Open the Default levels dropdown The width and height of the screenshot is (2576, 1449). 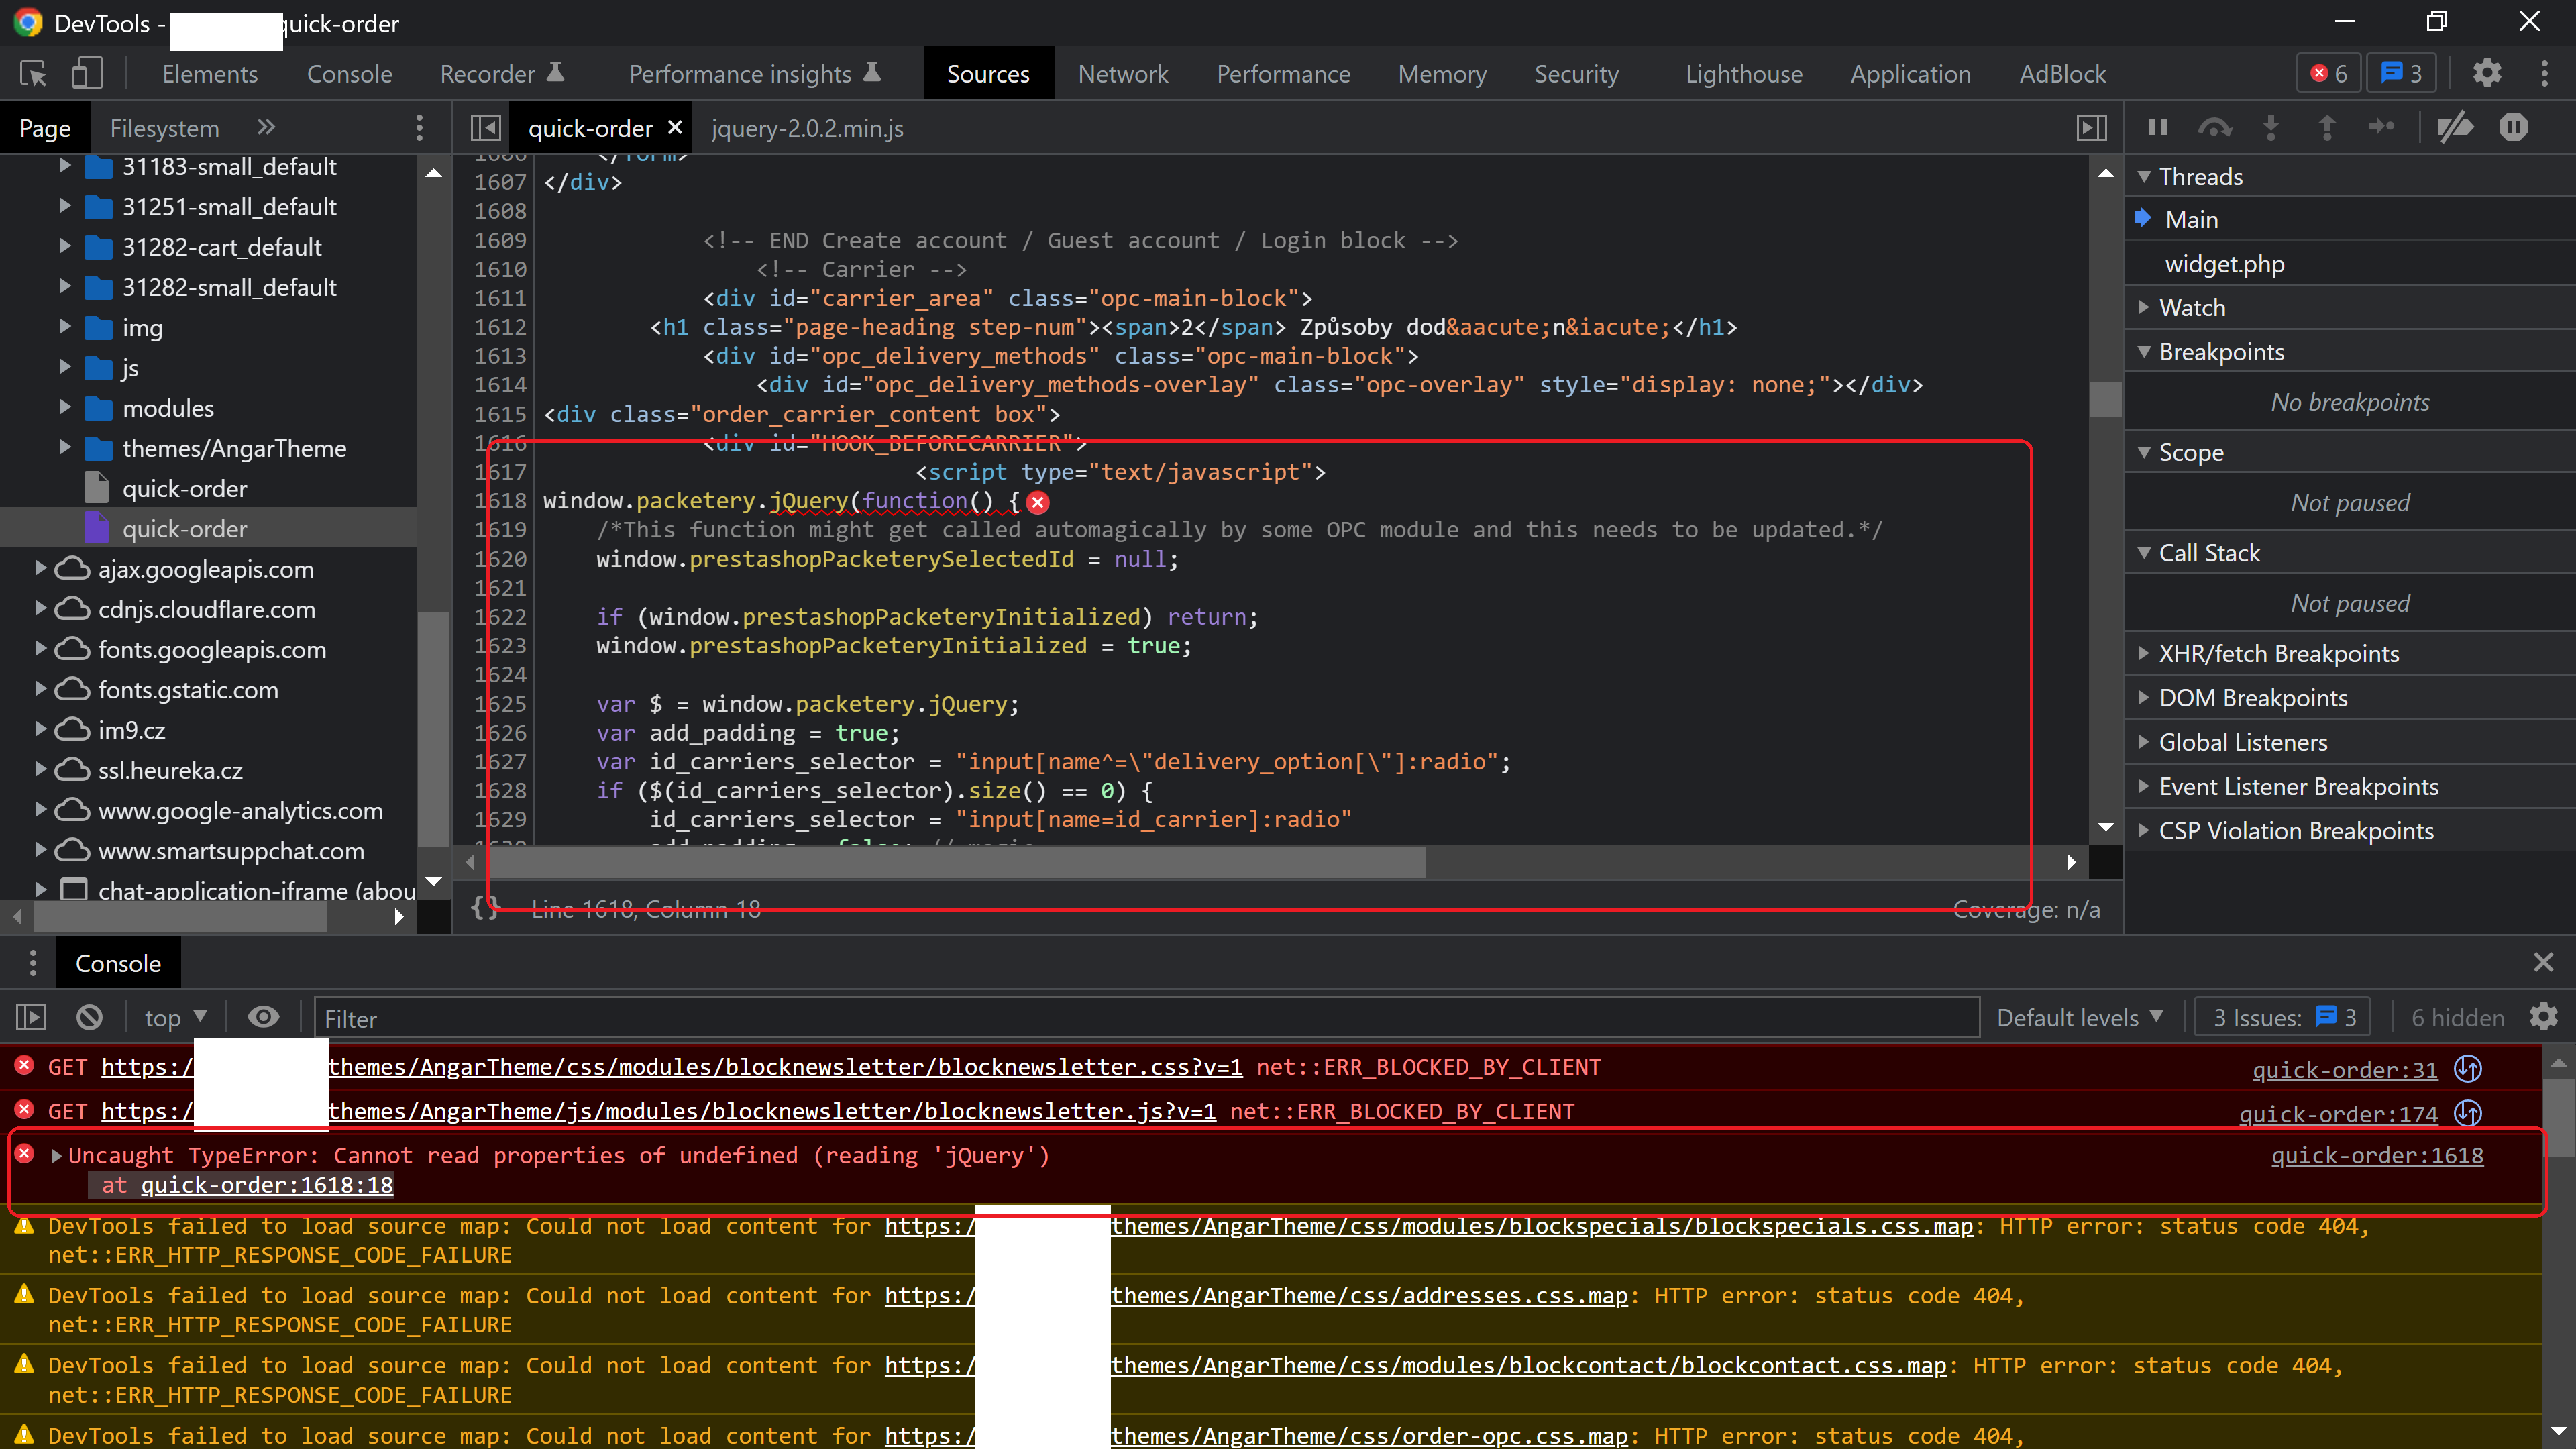click(x=2079, y=1018)
